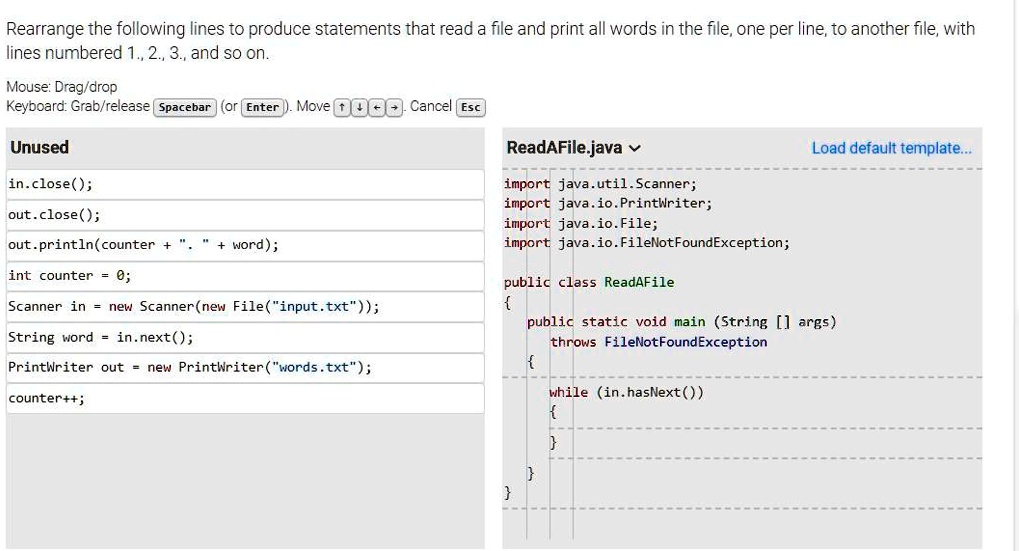Click the Enter key hint

(x=263, y=107)
